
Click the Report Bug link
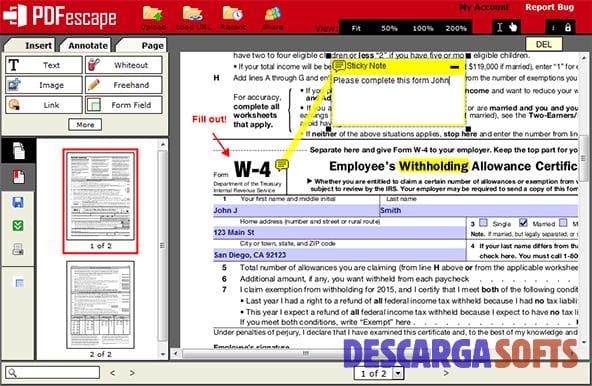click(x=549, y=7)
